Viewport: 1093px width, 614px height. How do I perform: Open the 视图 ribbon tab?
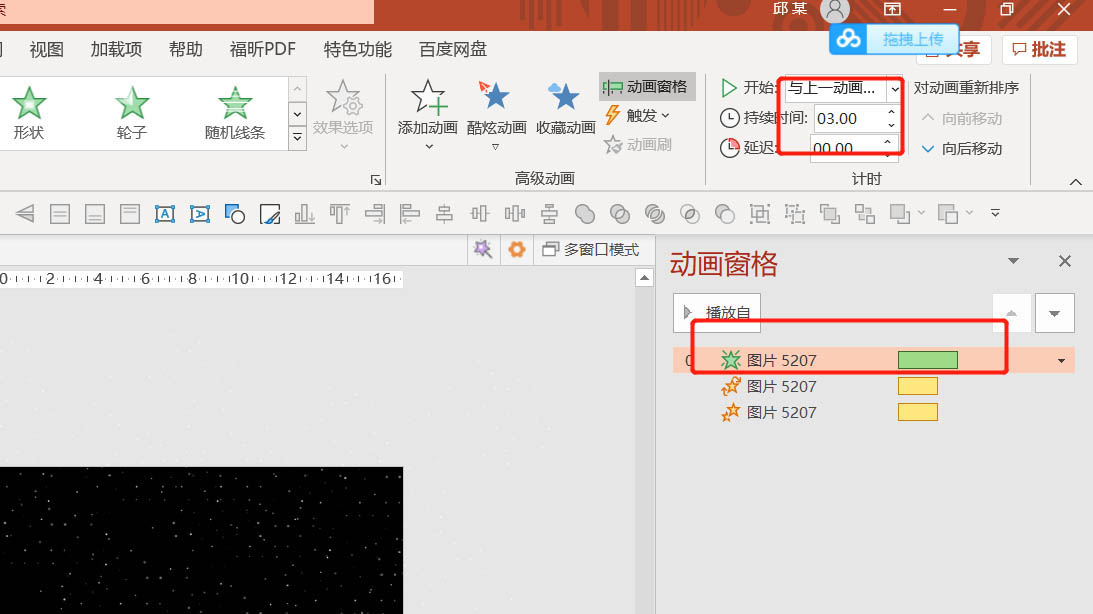(x=47, y=49)
